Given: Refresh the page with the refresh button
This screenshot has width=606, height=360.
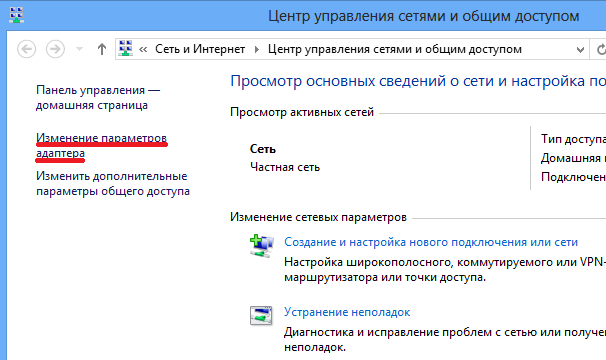Looking at the screenshot, I should point(600,49).
